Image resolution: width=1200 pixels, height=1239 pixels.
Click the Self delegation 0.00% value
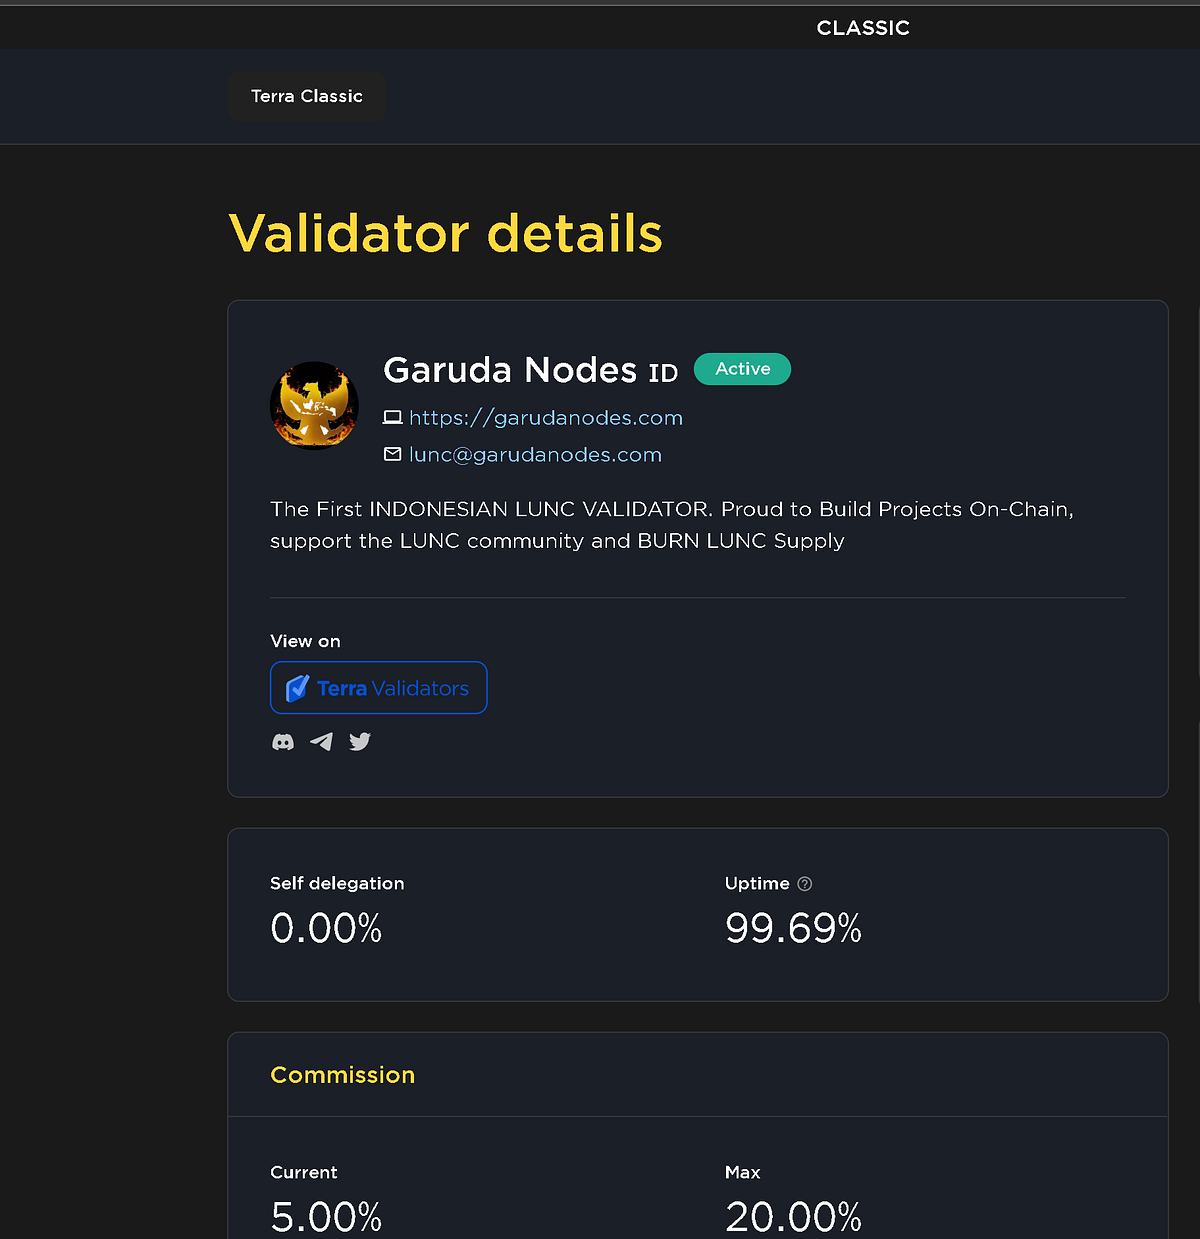[x=326, y=928]
